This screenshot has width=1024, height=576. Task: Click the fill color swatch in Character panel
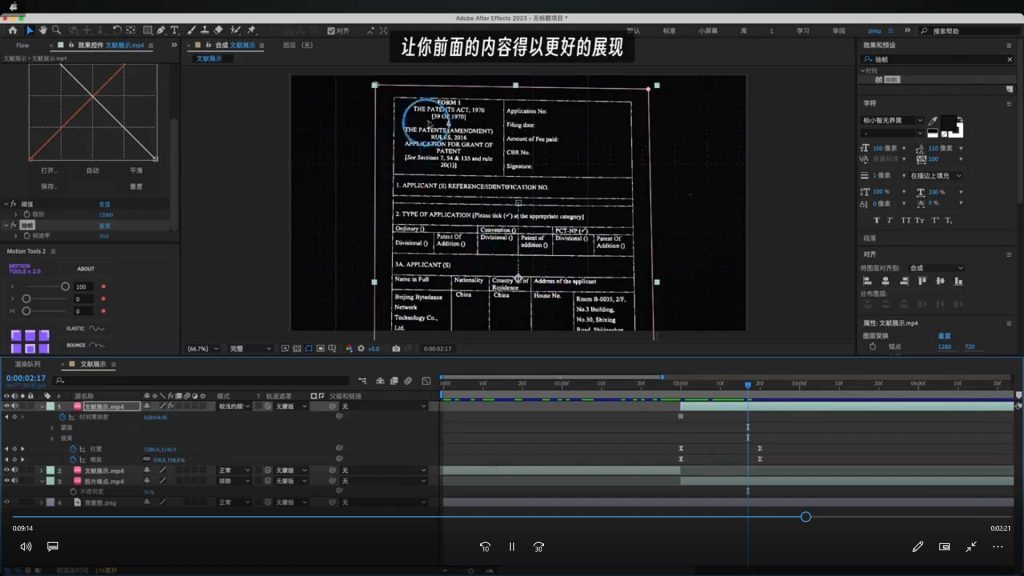[949, 123]
